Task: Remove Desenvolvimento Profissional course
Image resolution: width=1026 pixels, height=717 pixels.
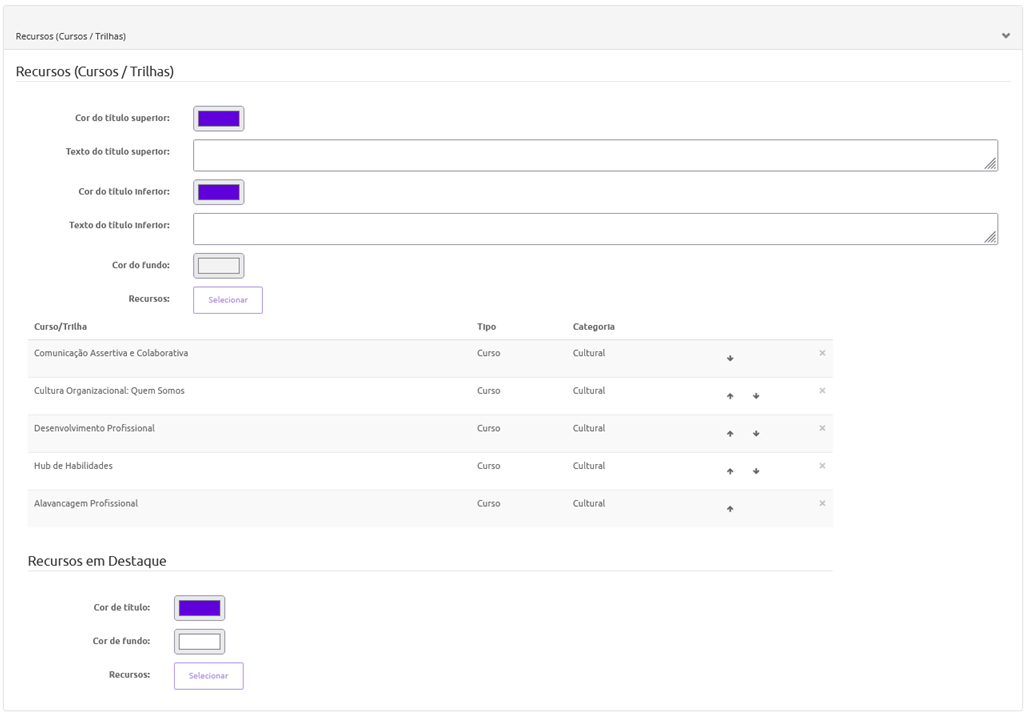Action: point(822,428)
